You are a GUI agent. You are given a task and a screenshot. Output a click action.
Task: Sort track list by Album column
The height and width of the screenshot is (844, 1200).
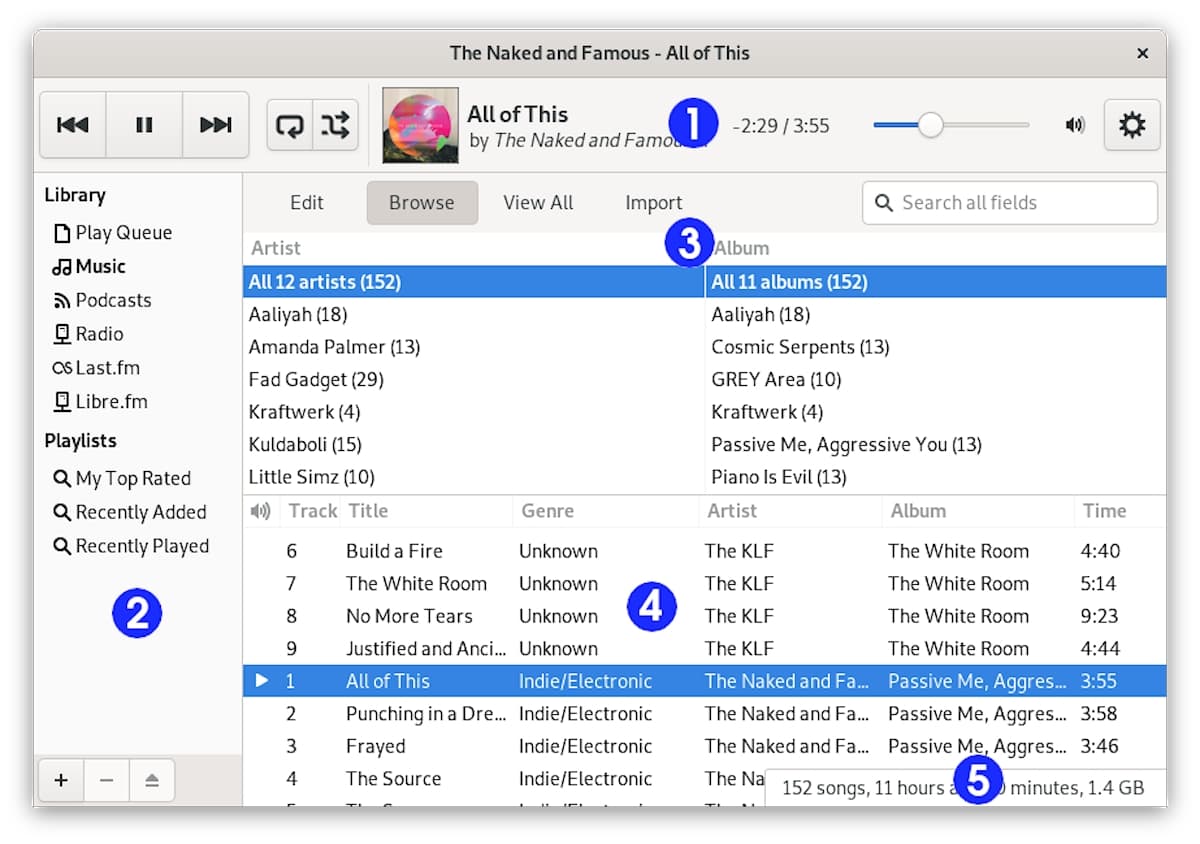pos(978,511)
